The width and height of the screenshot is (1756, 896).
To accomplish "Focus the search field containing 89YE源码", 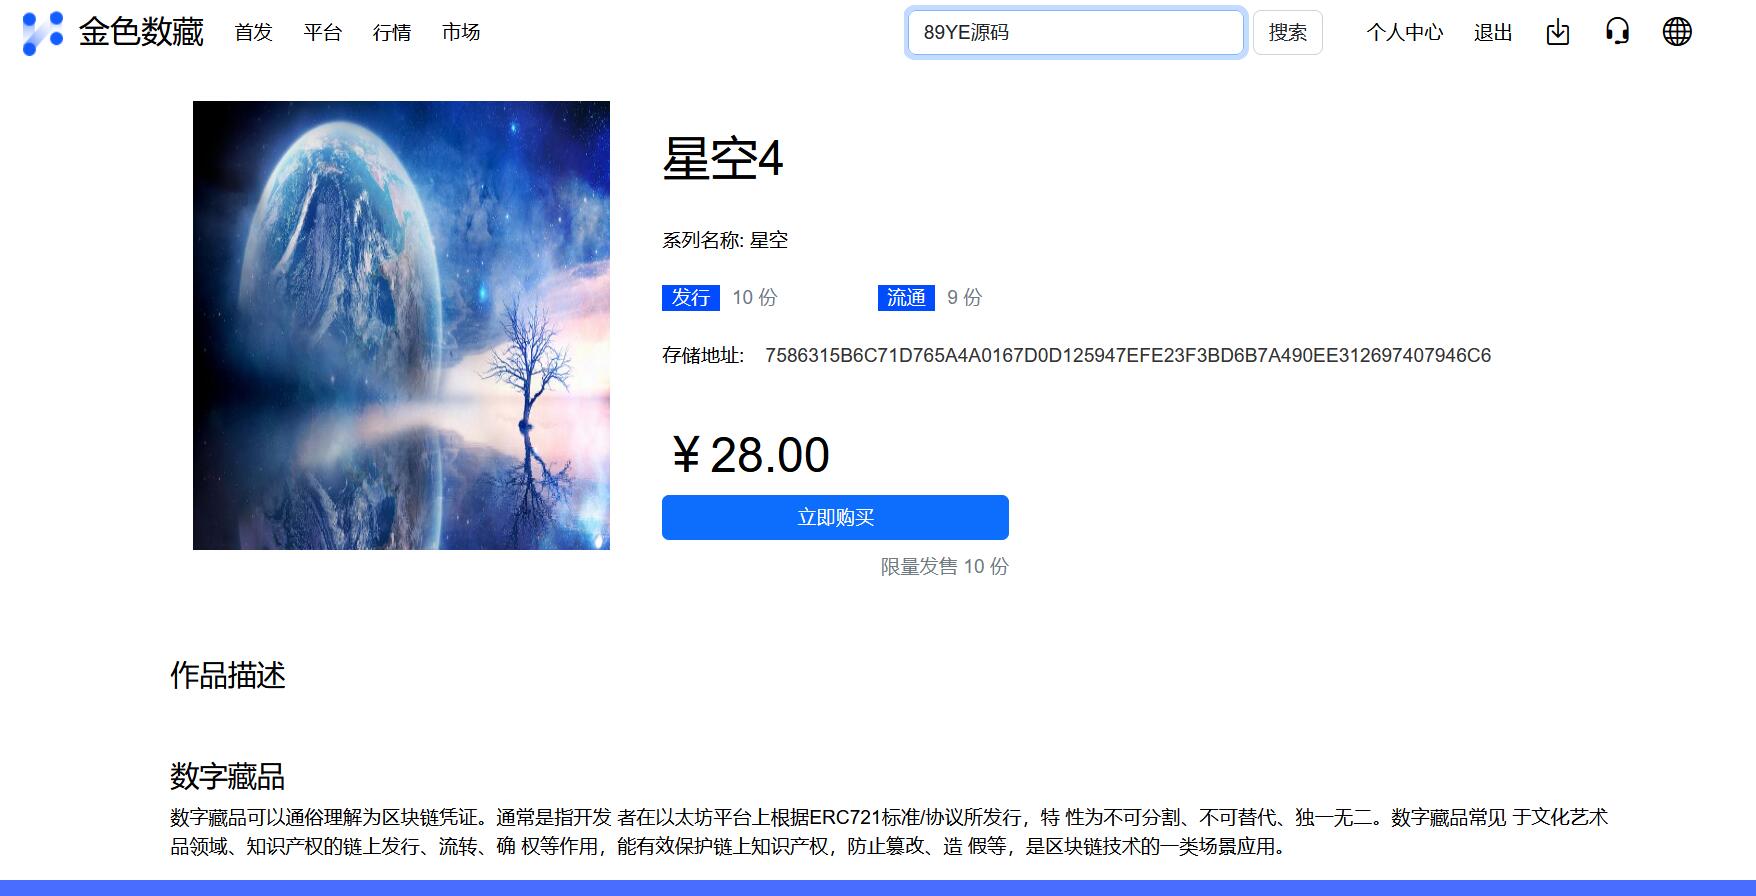I will [1076, 33].
